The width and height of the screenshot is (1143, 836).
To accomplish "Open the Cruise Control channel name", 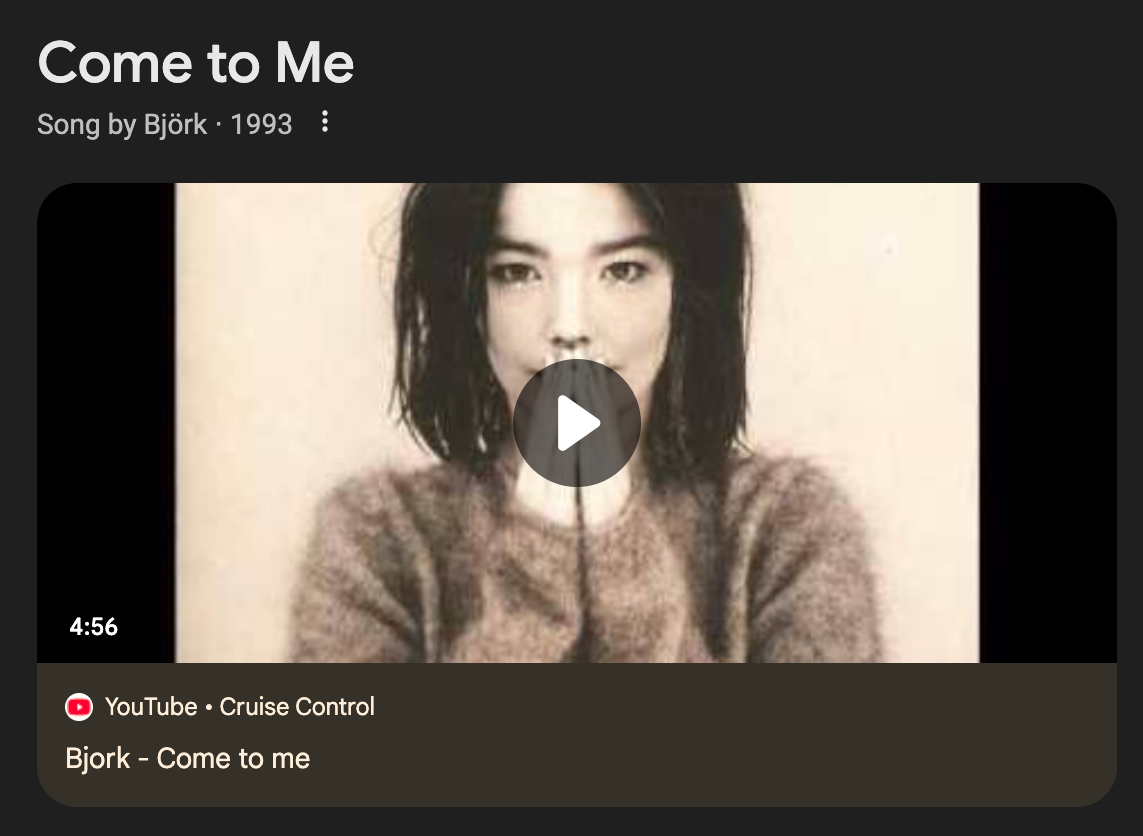I will click(297, 706).
